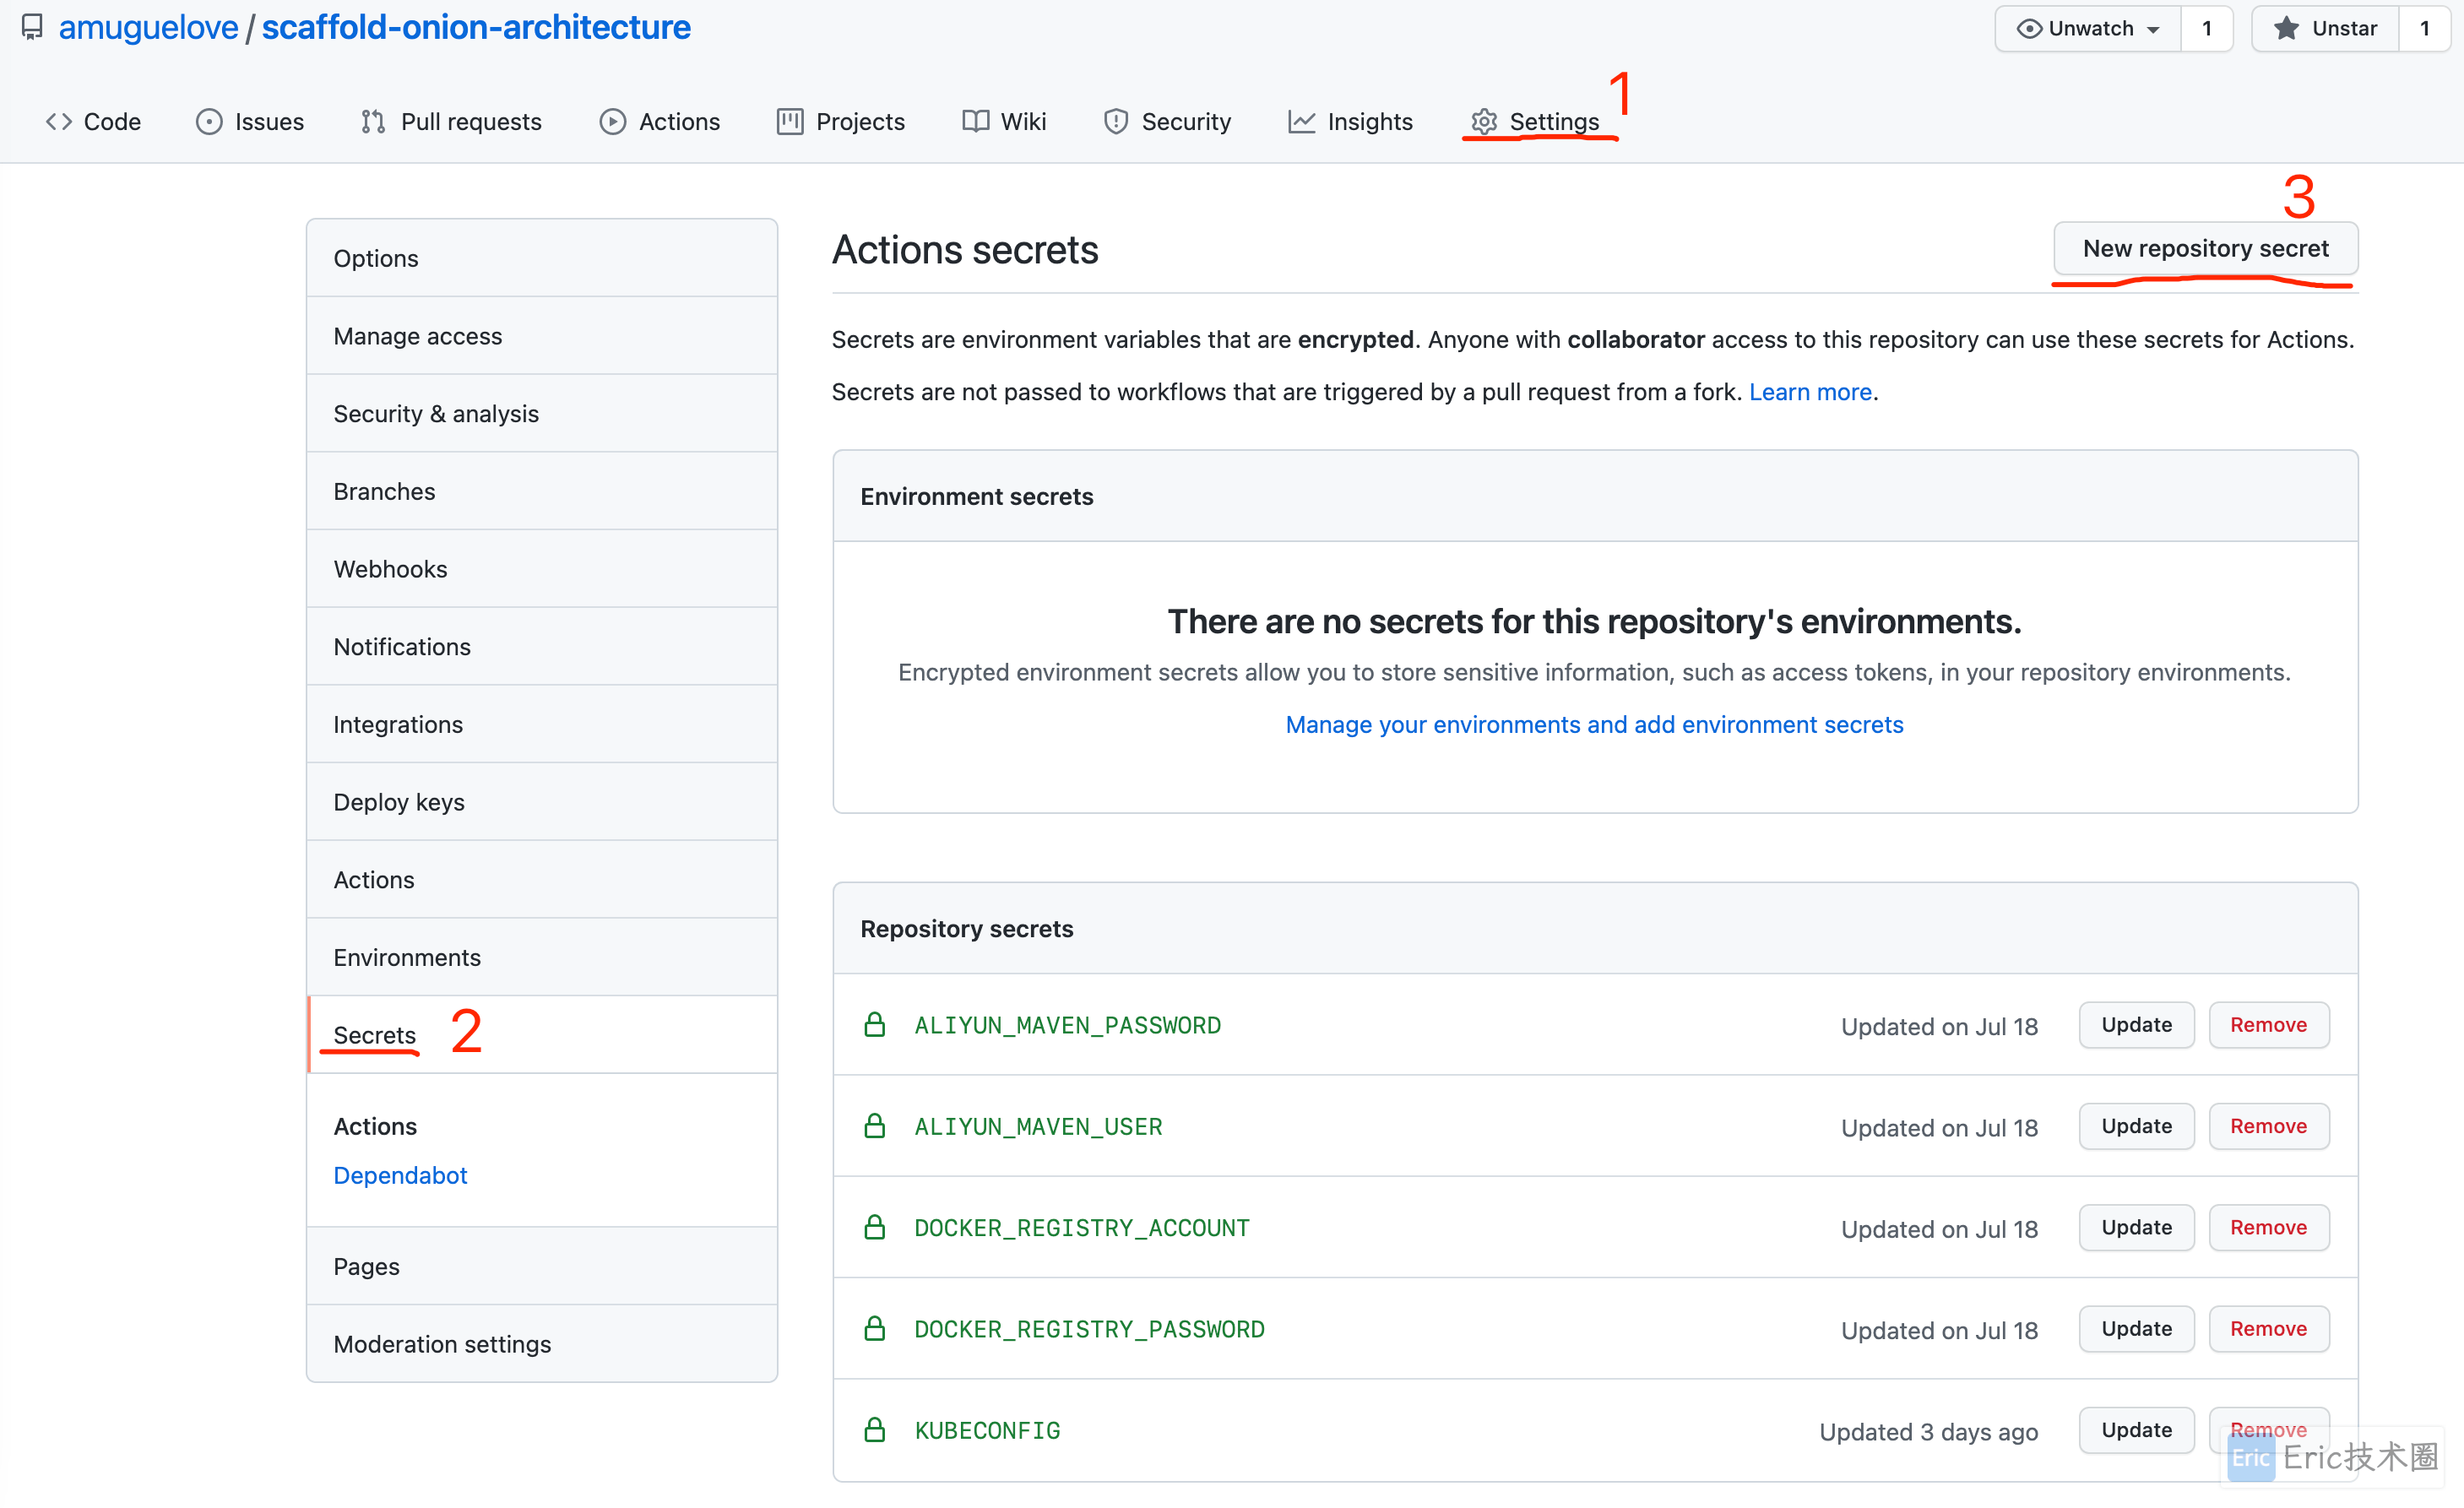Screen dimensions: 2464x1508
Task: Click New repository secret button
Action: 2205,248
